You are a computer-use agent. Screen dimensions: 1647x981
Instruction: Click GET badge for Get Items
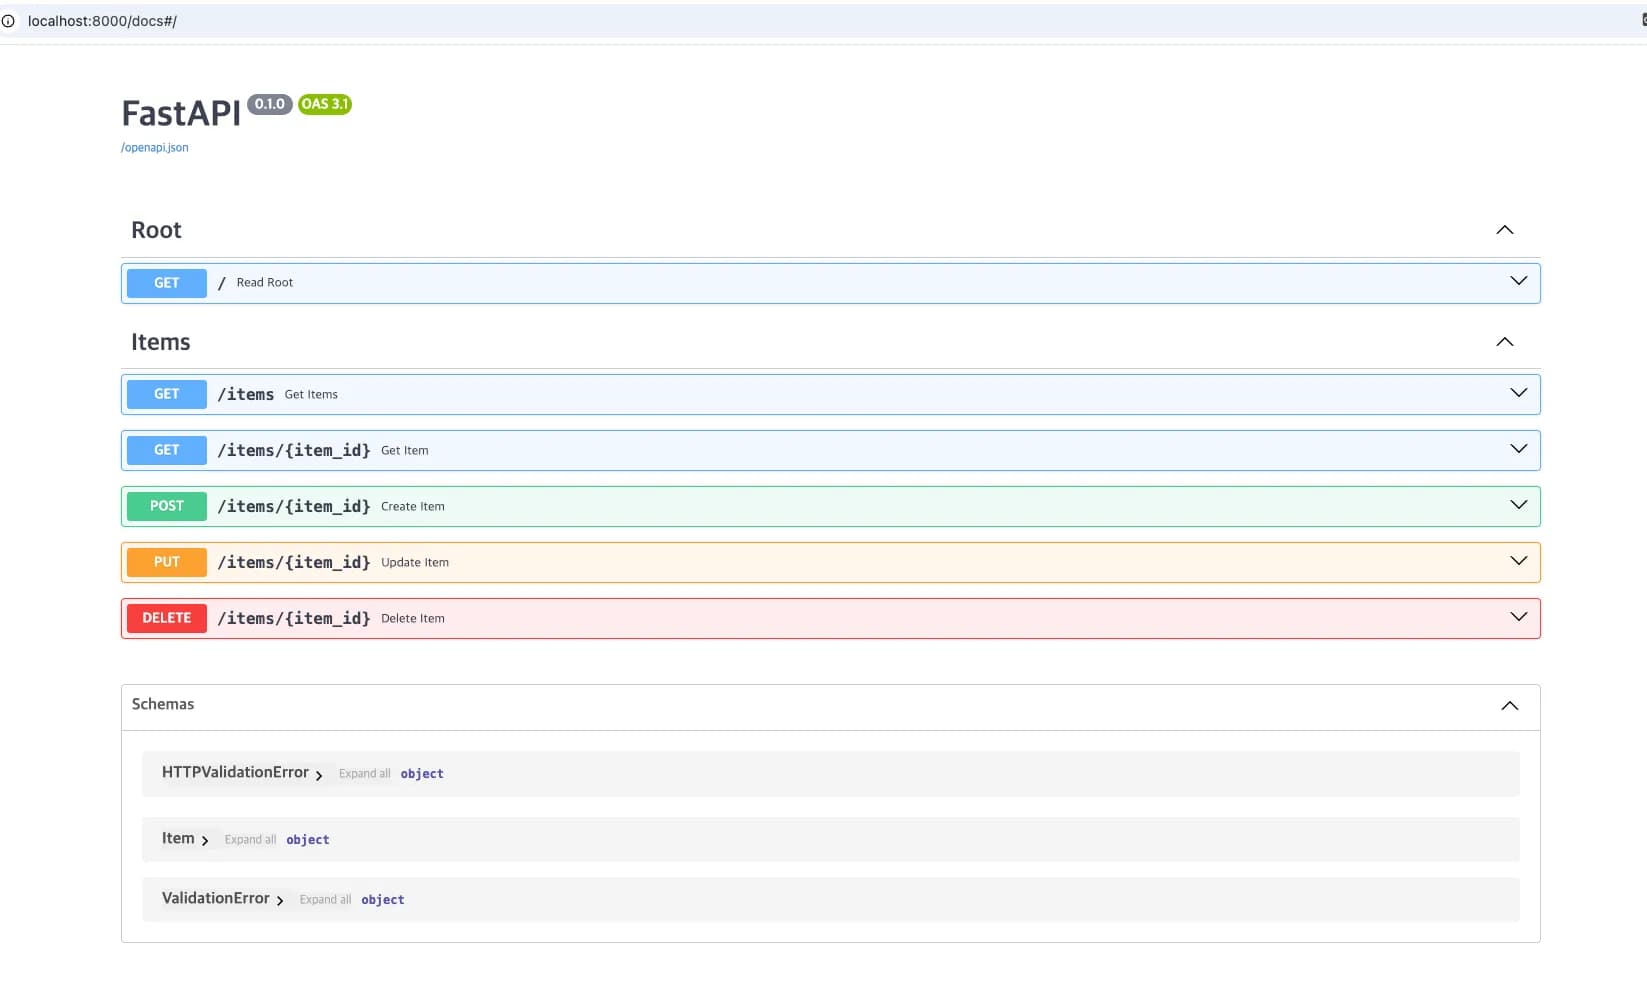(x=167, y=395)
